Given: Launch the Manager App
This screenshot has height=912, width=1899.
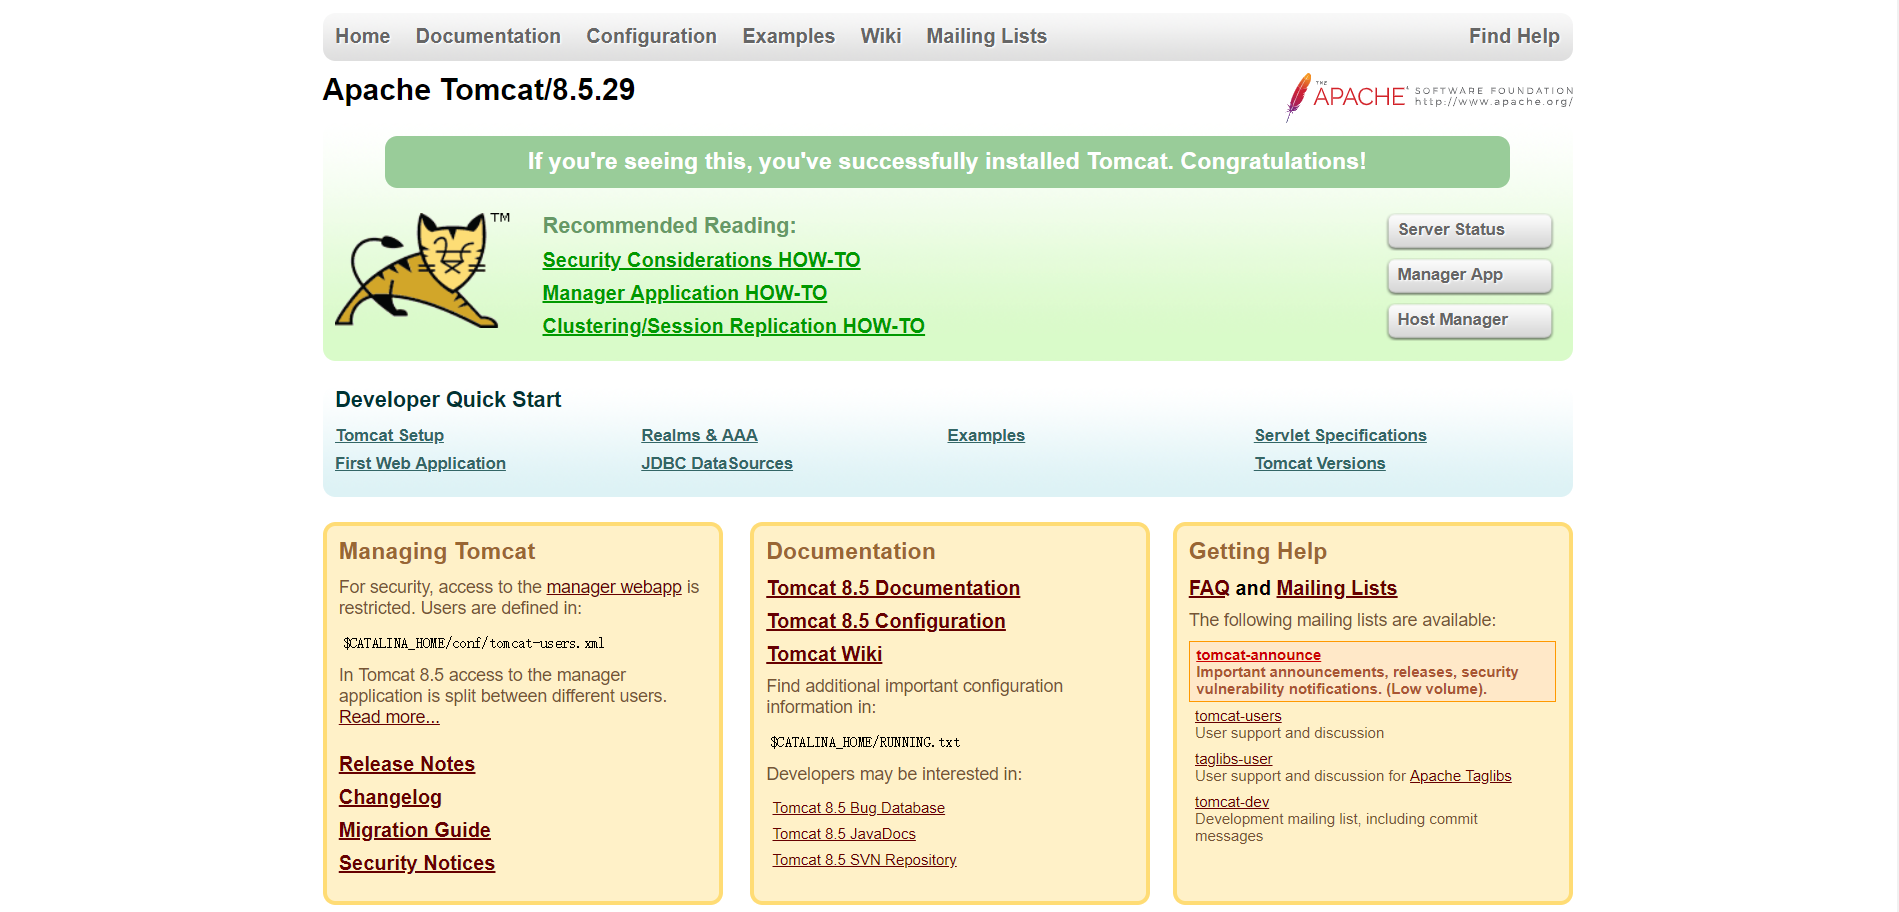Looking at the screenshot, I should (x=1468, y=275).
